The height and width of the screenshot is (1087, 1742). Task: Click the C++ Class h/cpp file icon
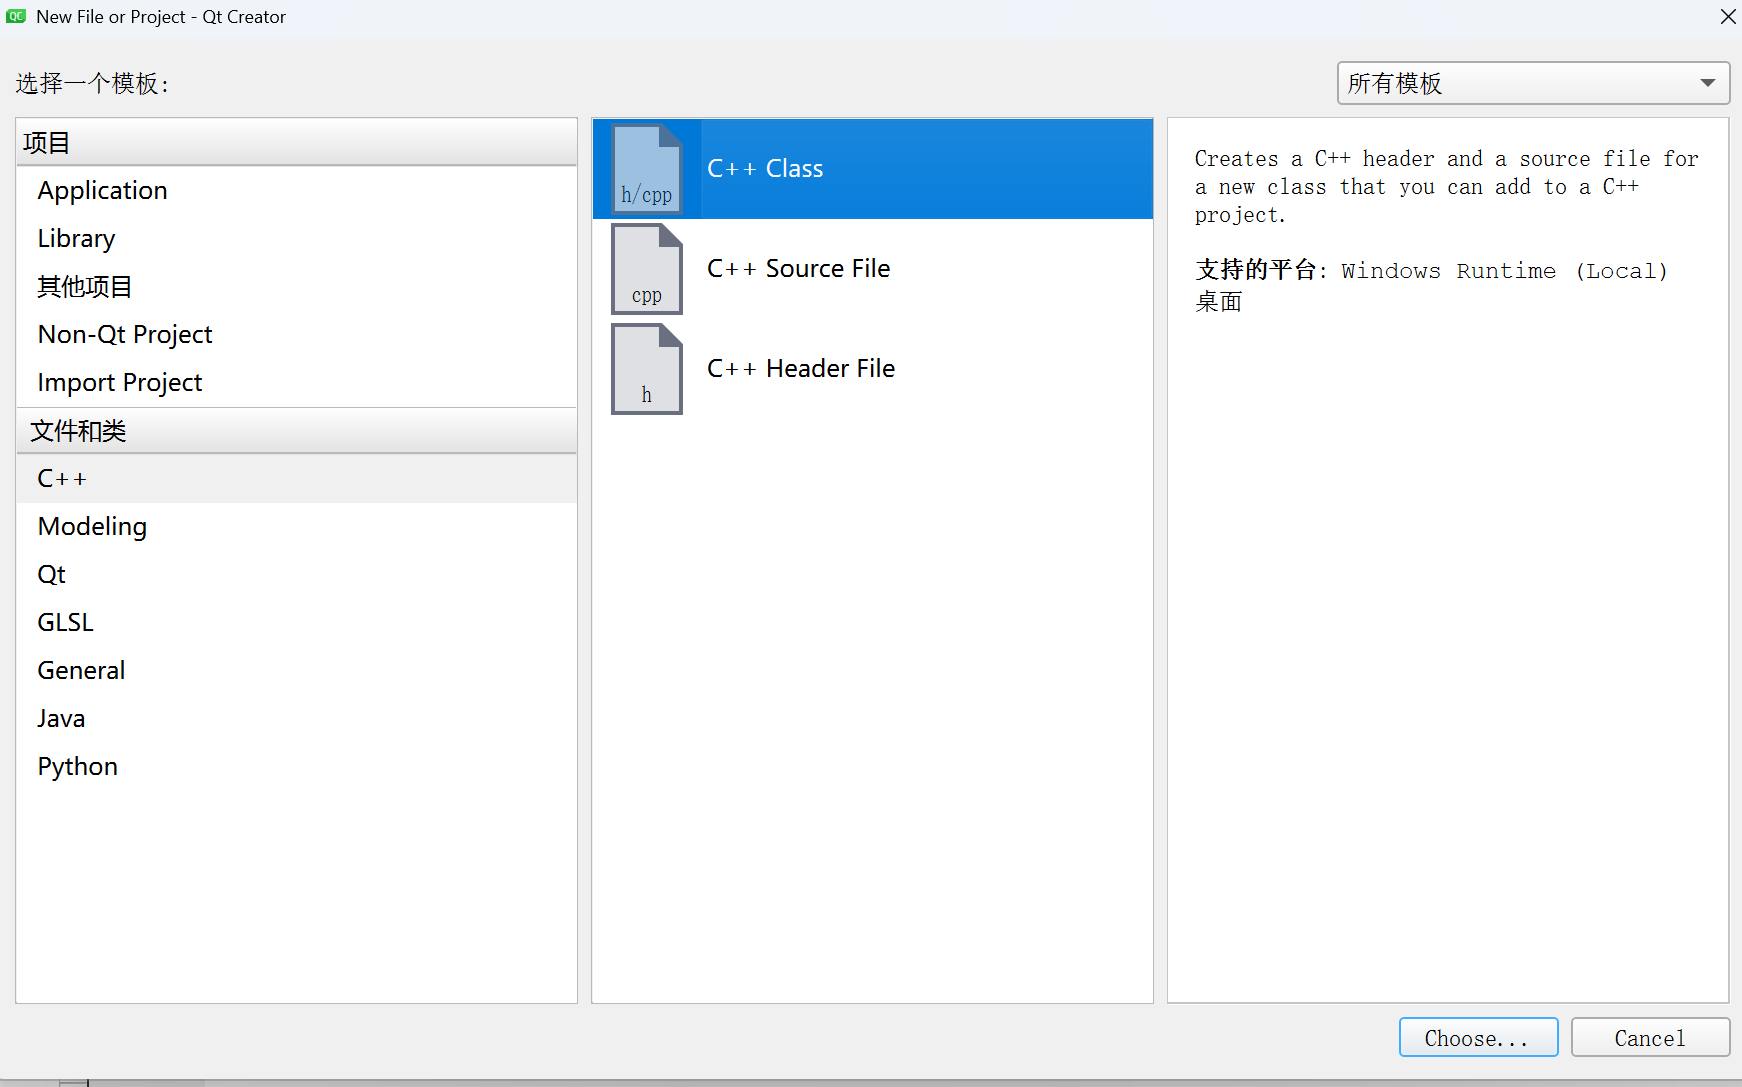[647, 169]
